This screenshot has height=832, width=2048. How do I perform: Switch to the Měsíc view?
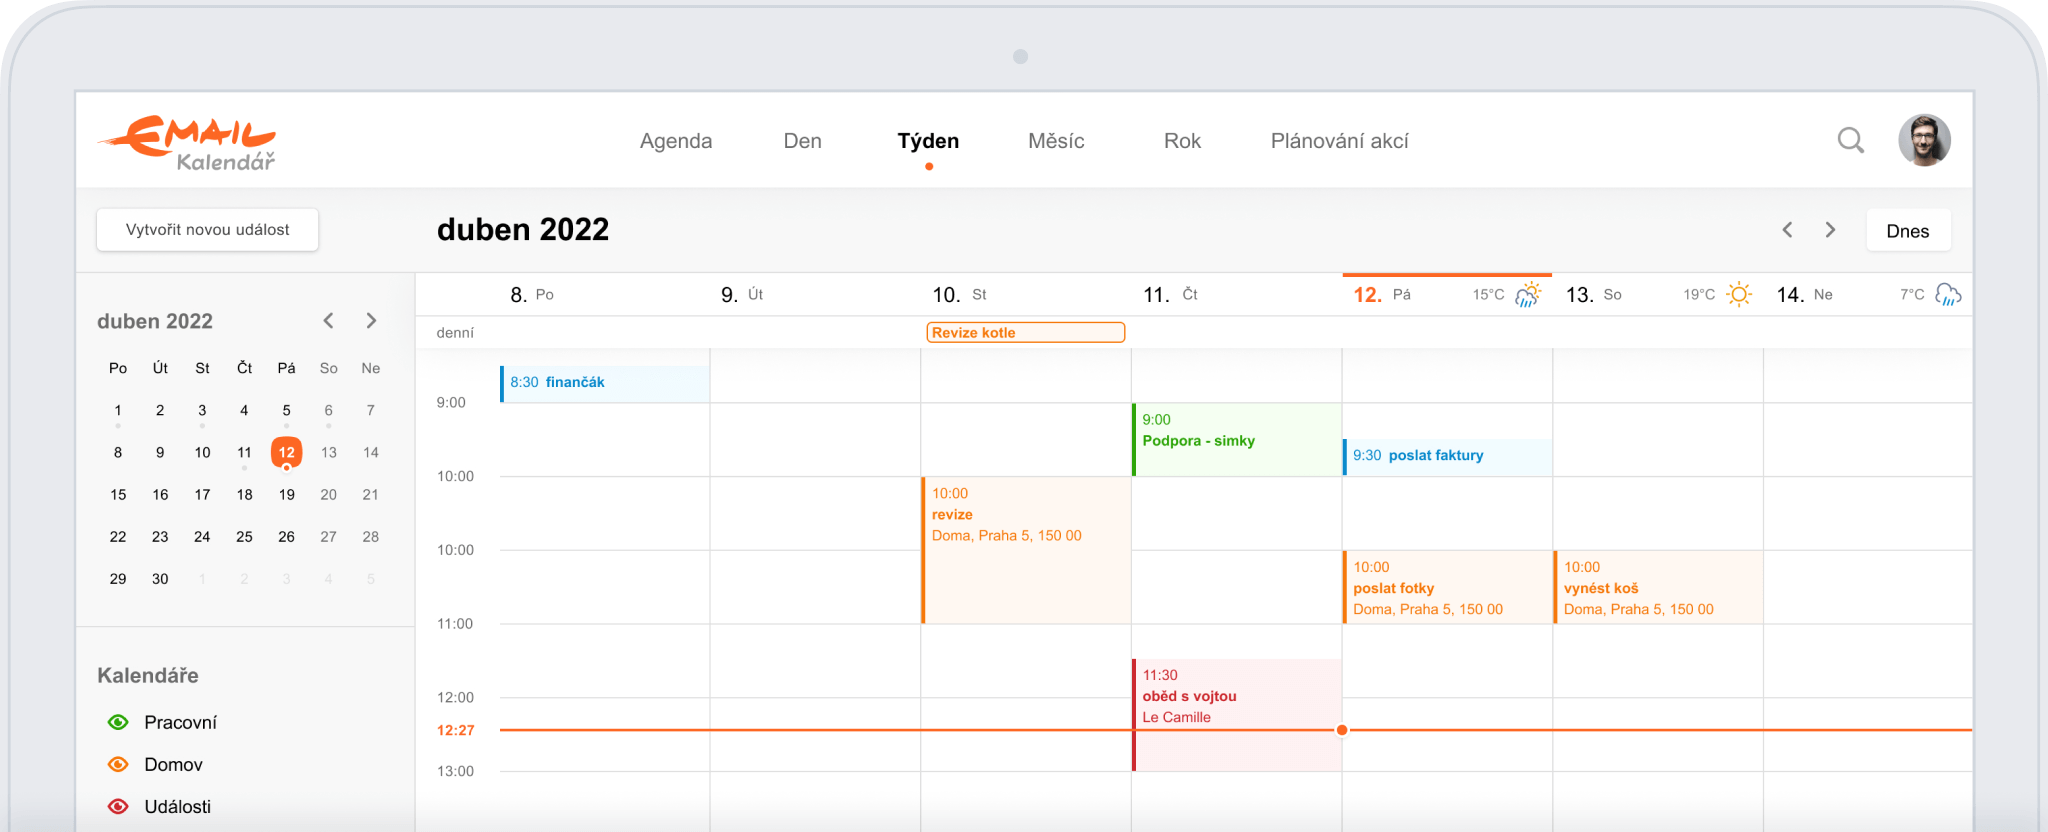click(x=1056, y=141)
